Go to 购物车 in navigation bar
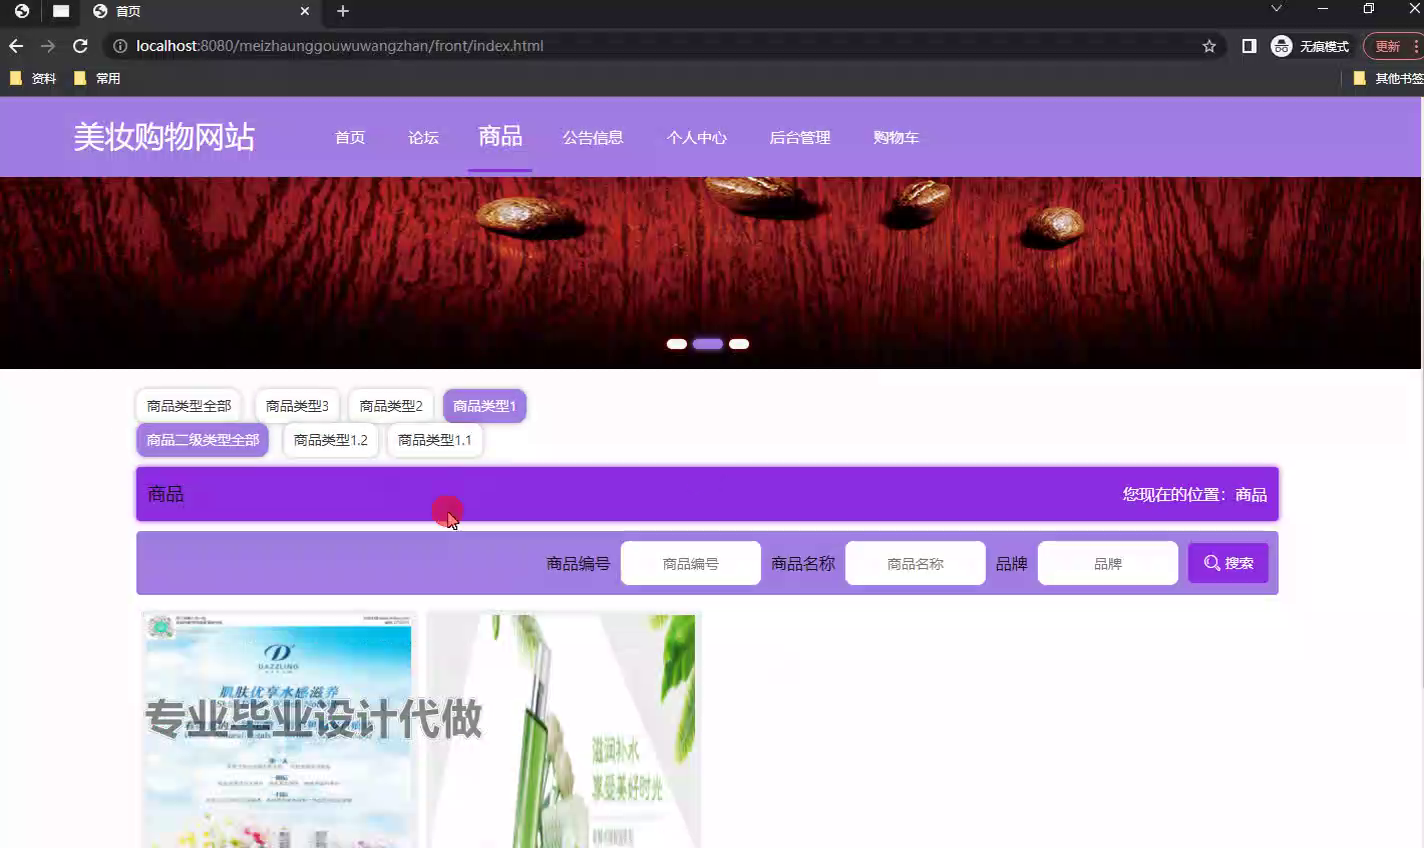This screenshot has width=1424, height=848. point(895,138)
